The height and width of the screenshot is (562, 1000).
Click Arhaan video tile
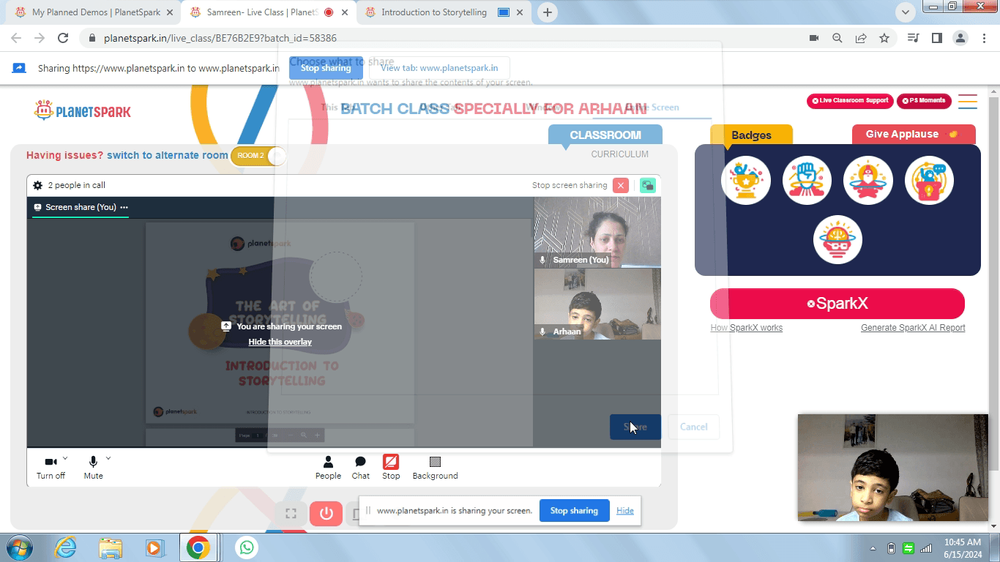click(x=597, y=304)
